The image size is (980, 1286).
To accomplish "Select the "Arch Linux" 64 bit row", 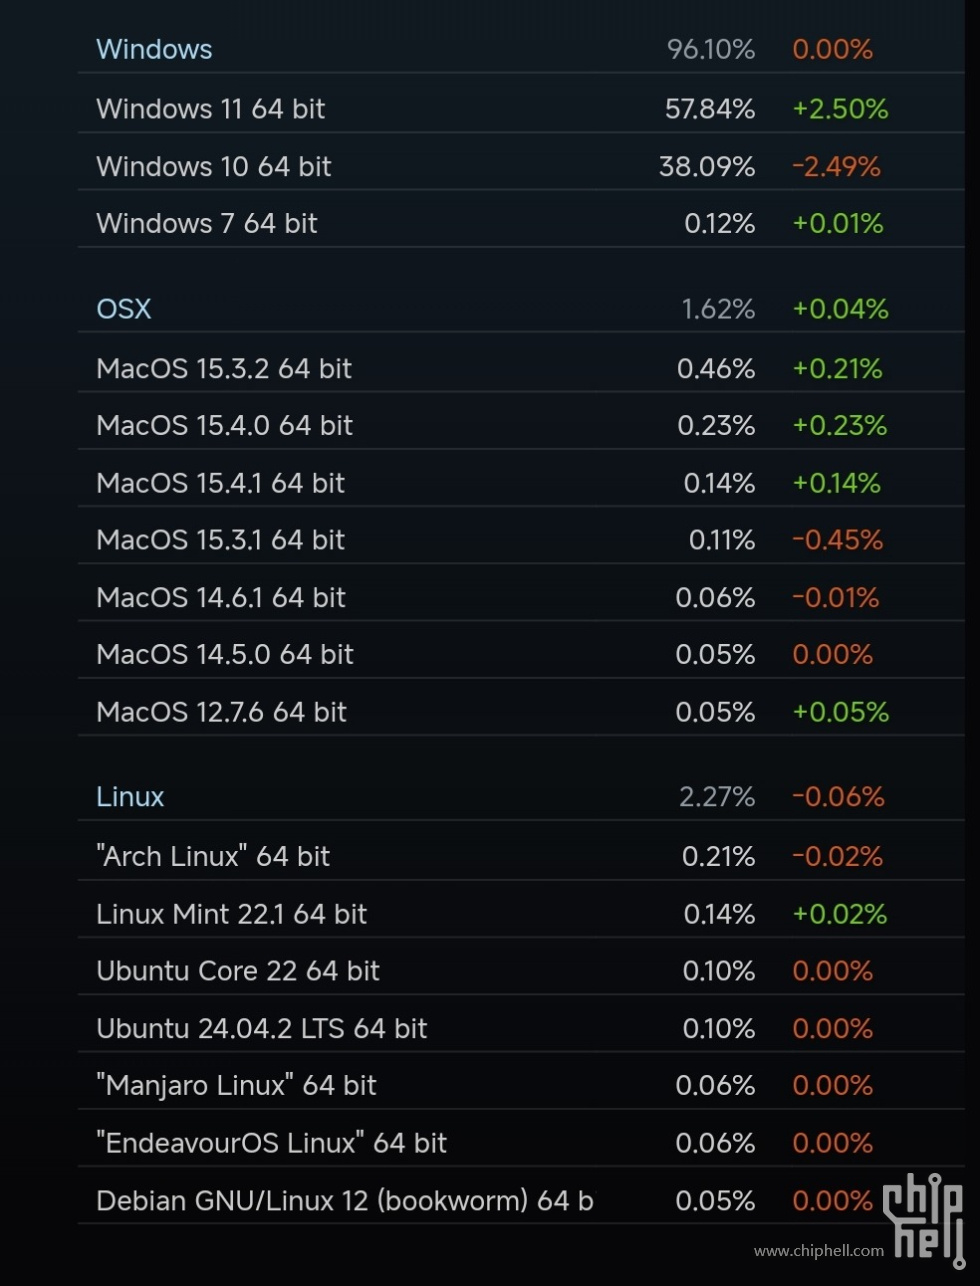I will pos(521,856).
